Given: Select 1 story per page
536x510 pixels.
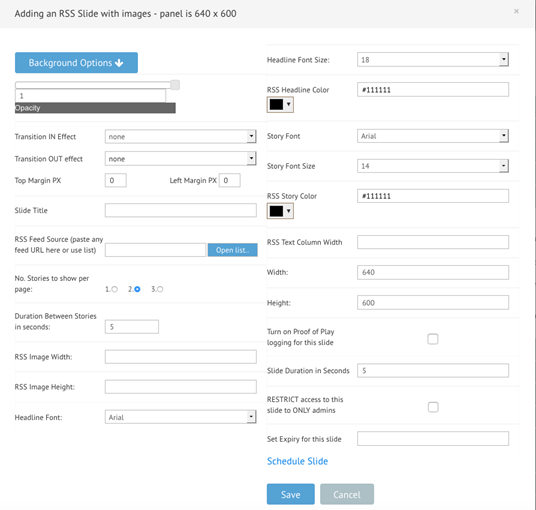Looking at the screenshot, I should (x=115, y=289).
